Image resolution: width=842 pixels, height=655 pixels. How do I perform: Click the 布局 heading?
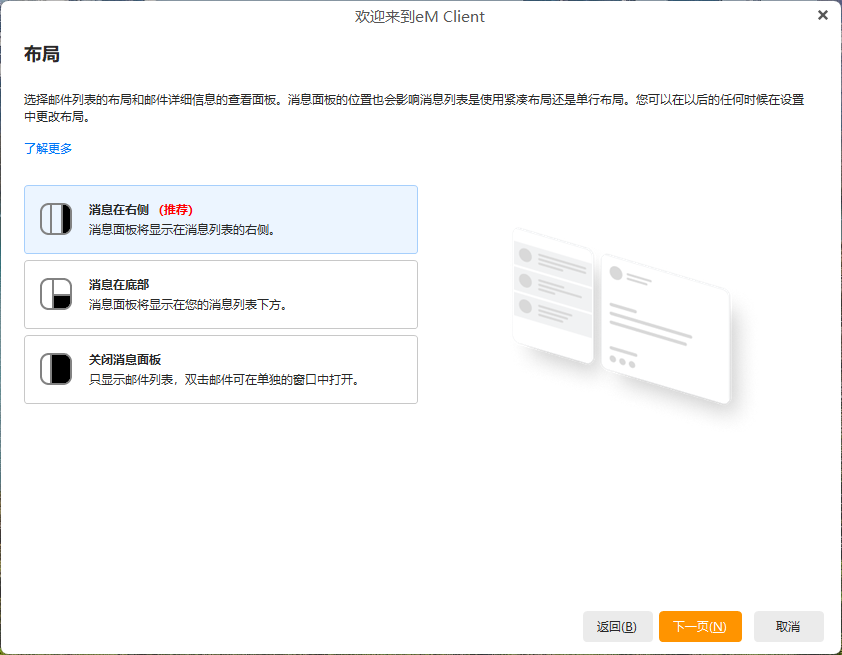click(x=42, y=54)
